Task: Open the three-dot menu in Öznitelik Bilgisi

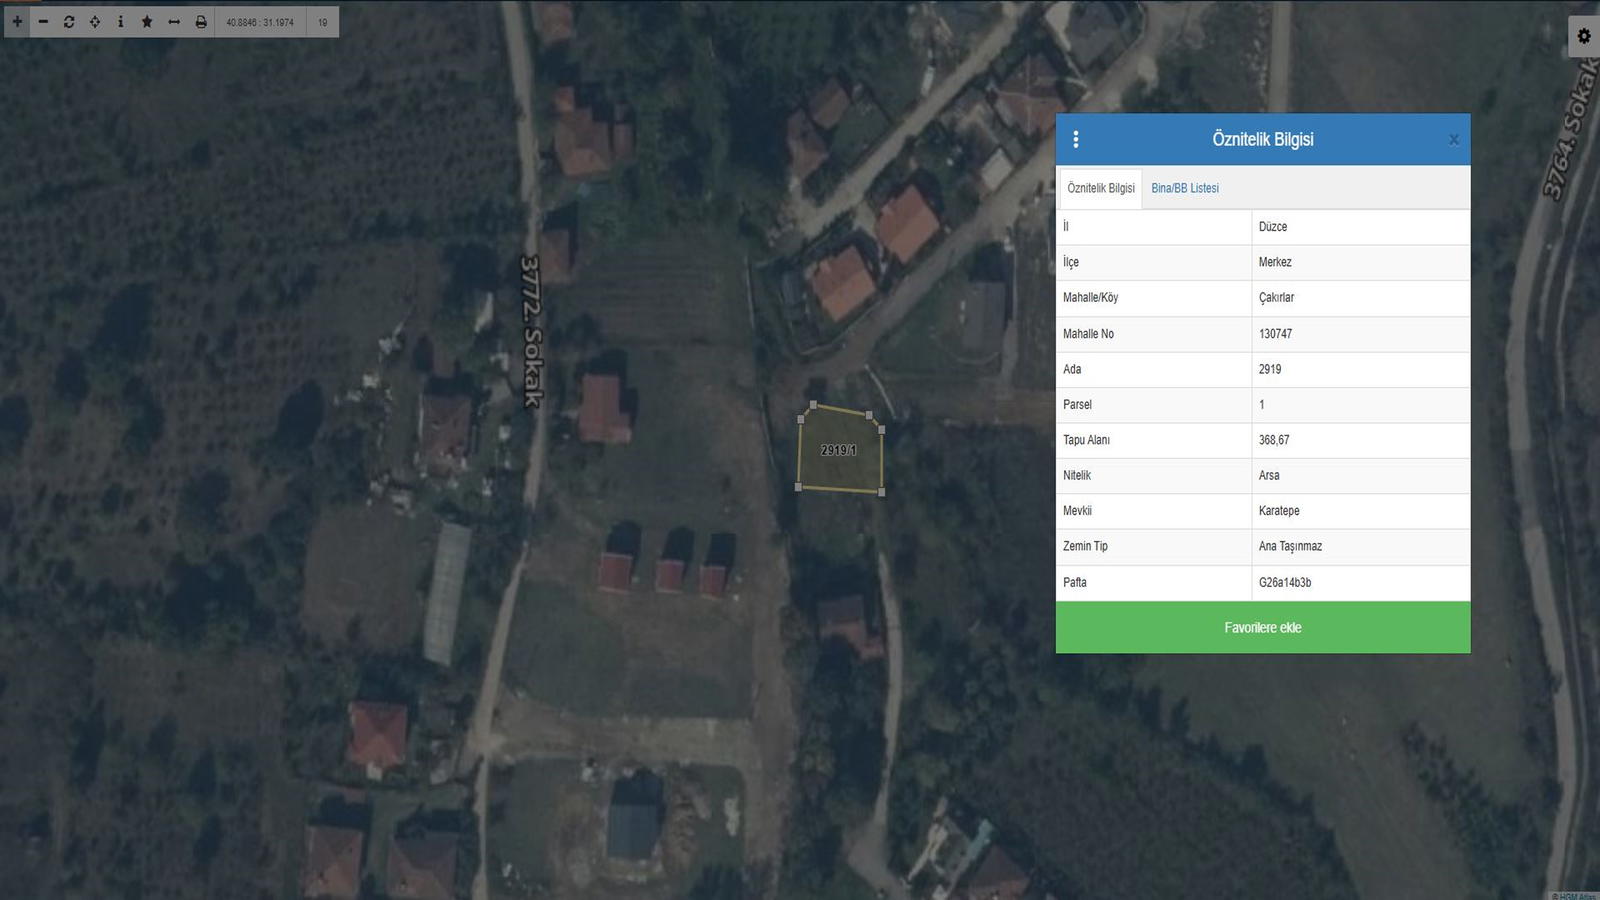Action: coord(1076,140)
